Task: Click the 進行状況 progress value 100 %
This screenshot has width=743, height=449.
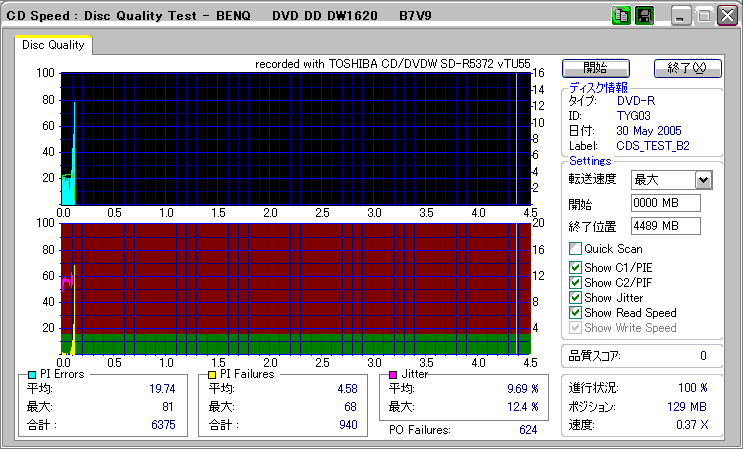Action: (693, 388)
